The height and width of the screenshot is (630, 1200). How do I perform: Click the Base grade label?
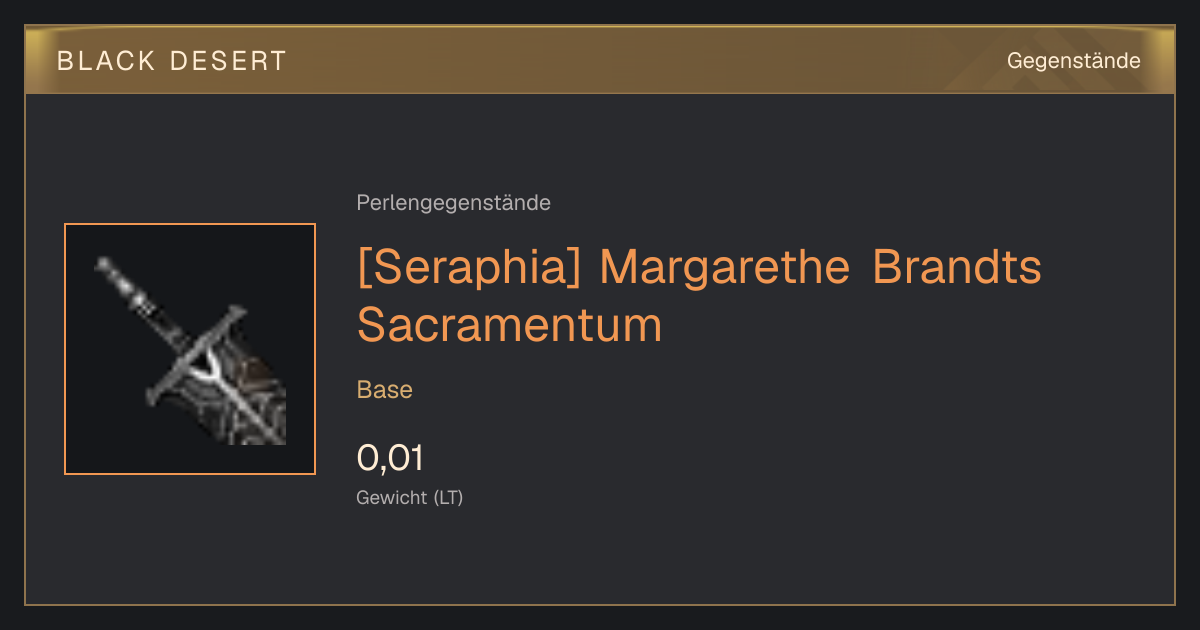pyautogui.click(x=385, y=390)
